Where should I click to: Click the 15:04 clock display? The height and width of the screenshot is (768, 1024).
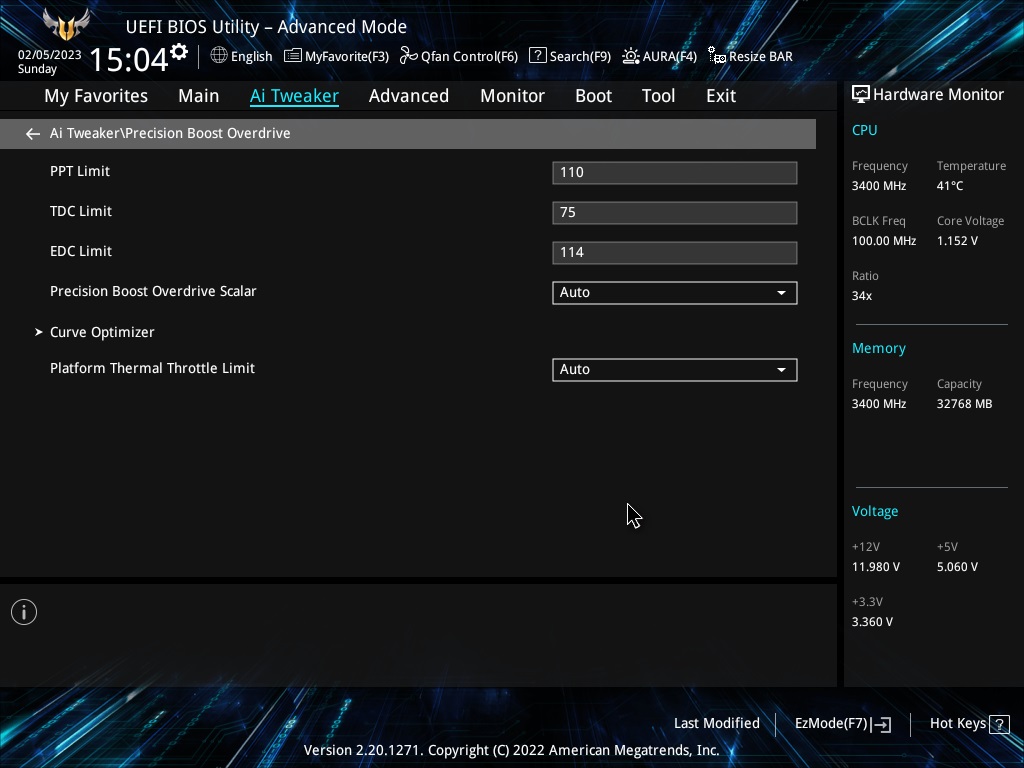(x=129, y=60)
